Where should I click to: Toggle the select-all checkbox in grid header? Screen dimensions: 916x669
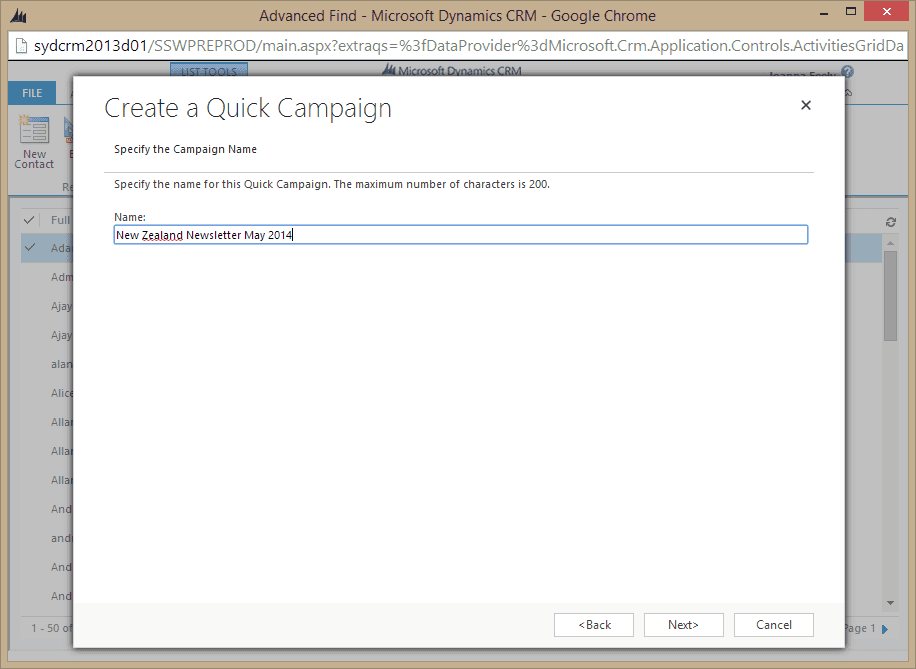pos(30,220)
